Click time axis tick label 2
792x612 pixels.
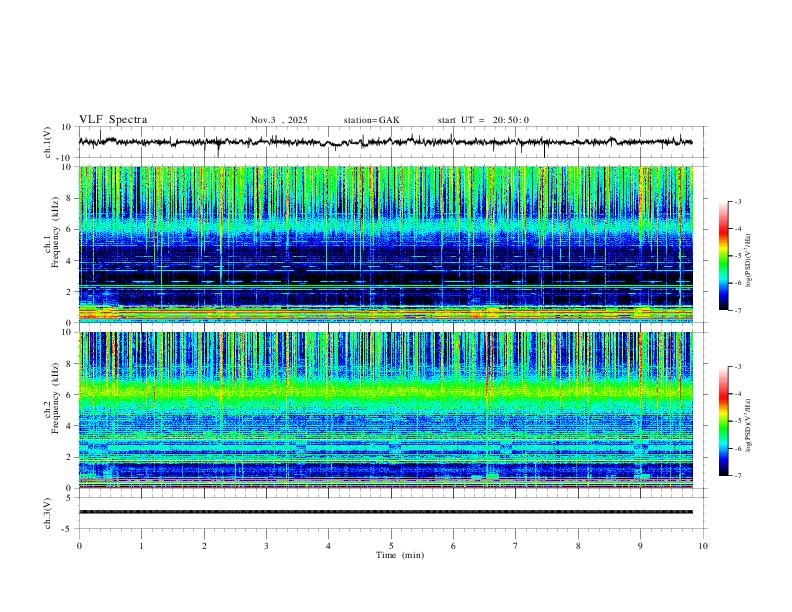tap(204, 546)
